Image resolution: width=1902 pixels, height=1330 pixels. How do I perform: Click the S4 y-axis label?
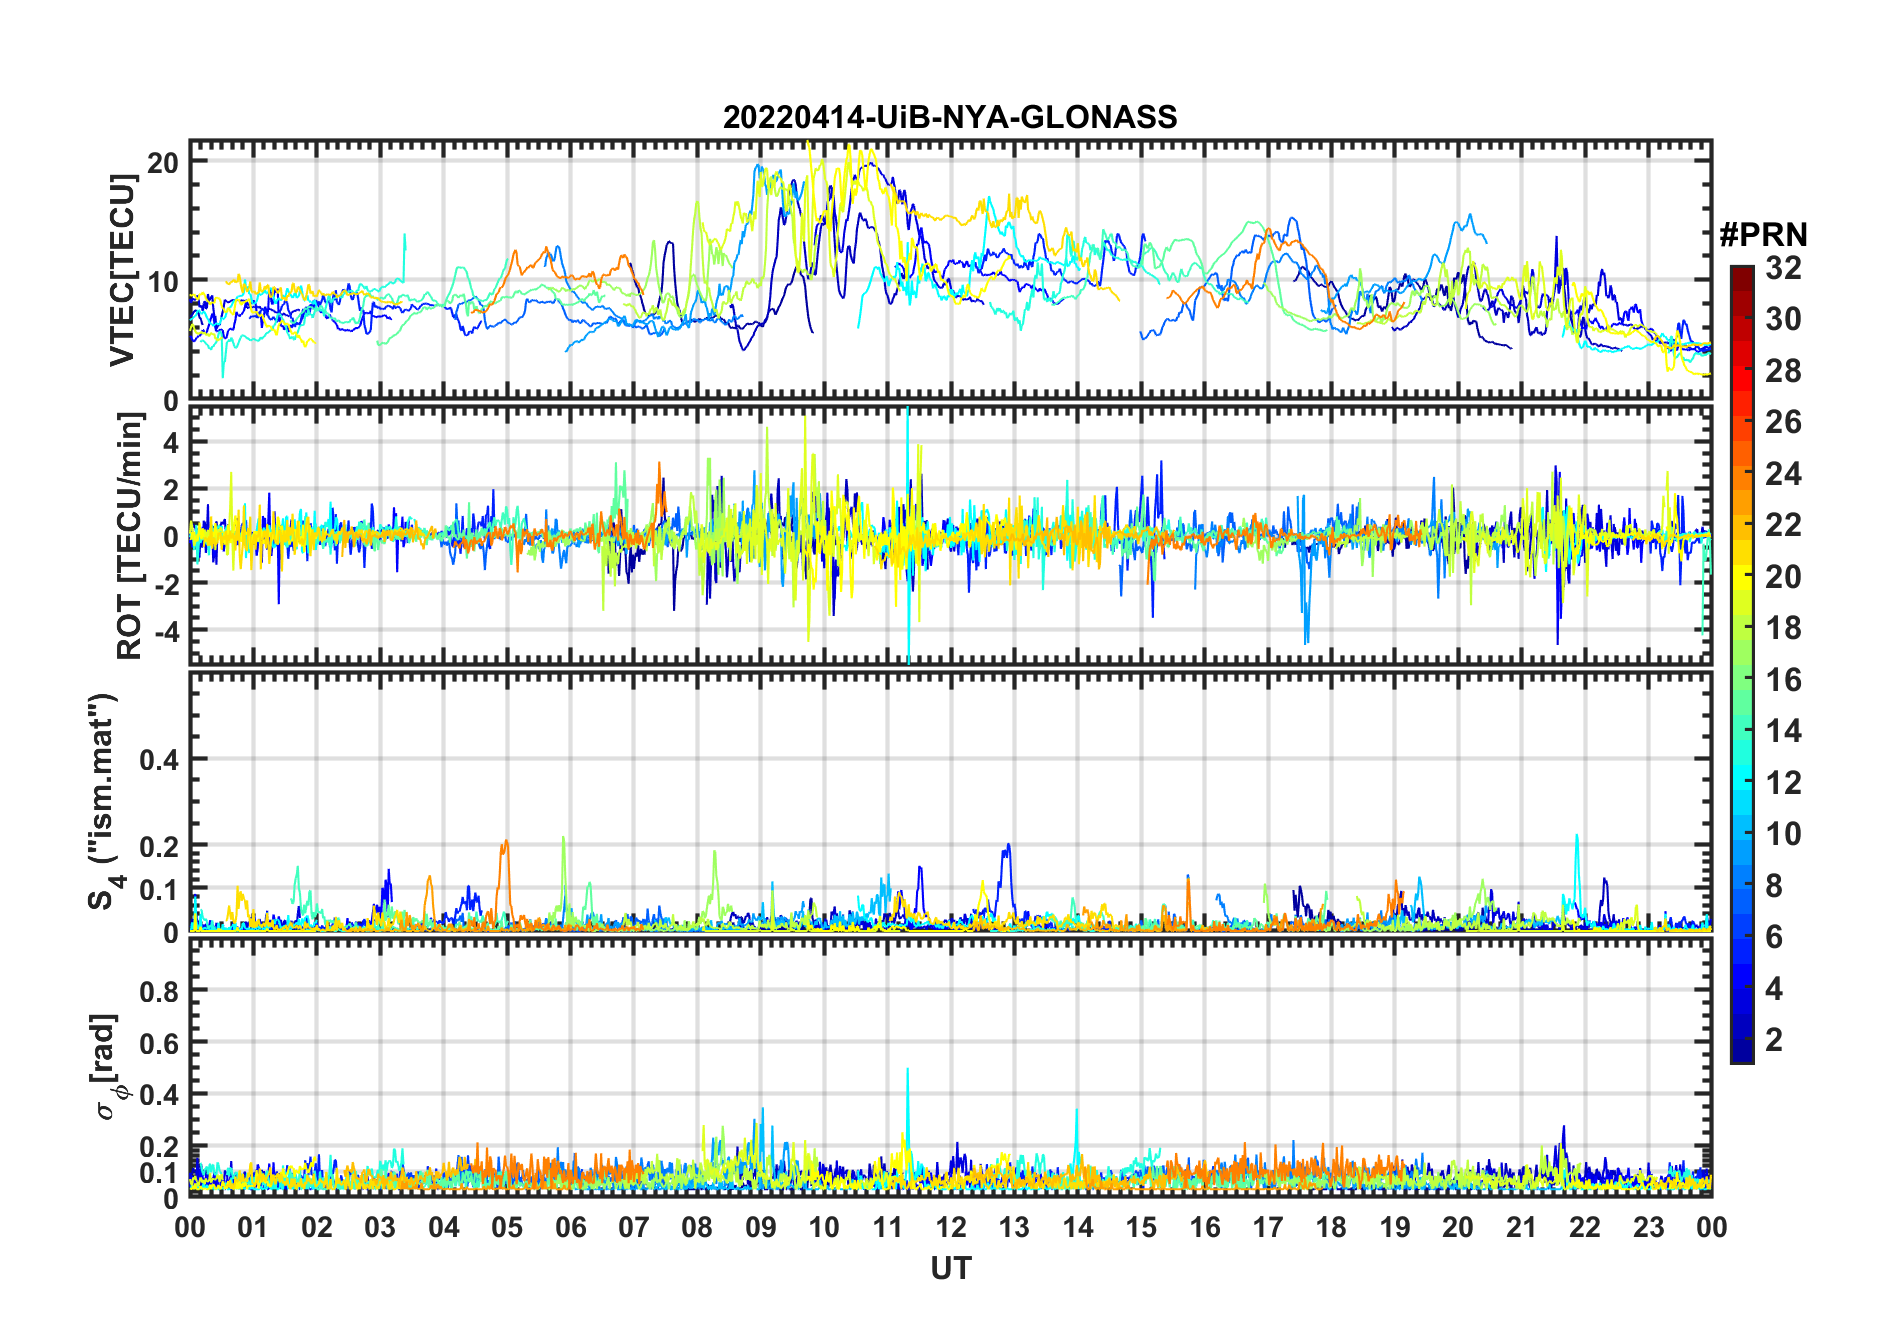pos(103,801)
